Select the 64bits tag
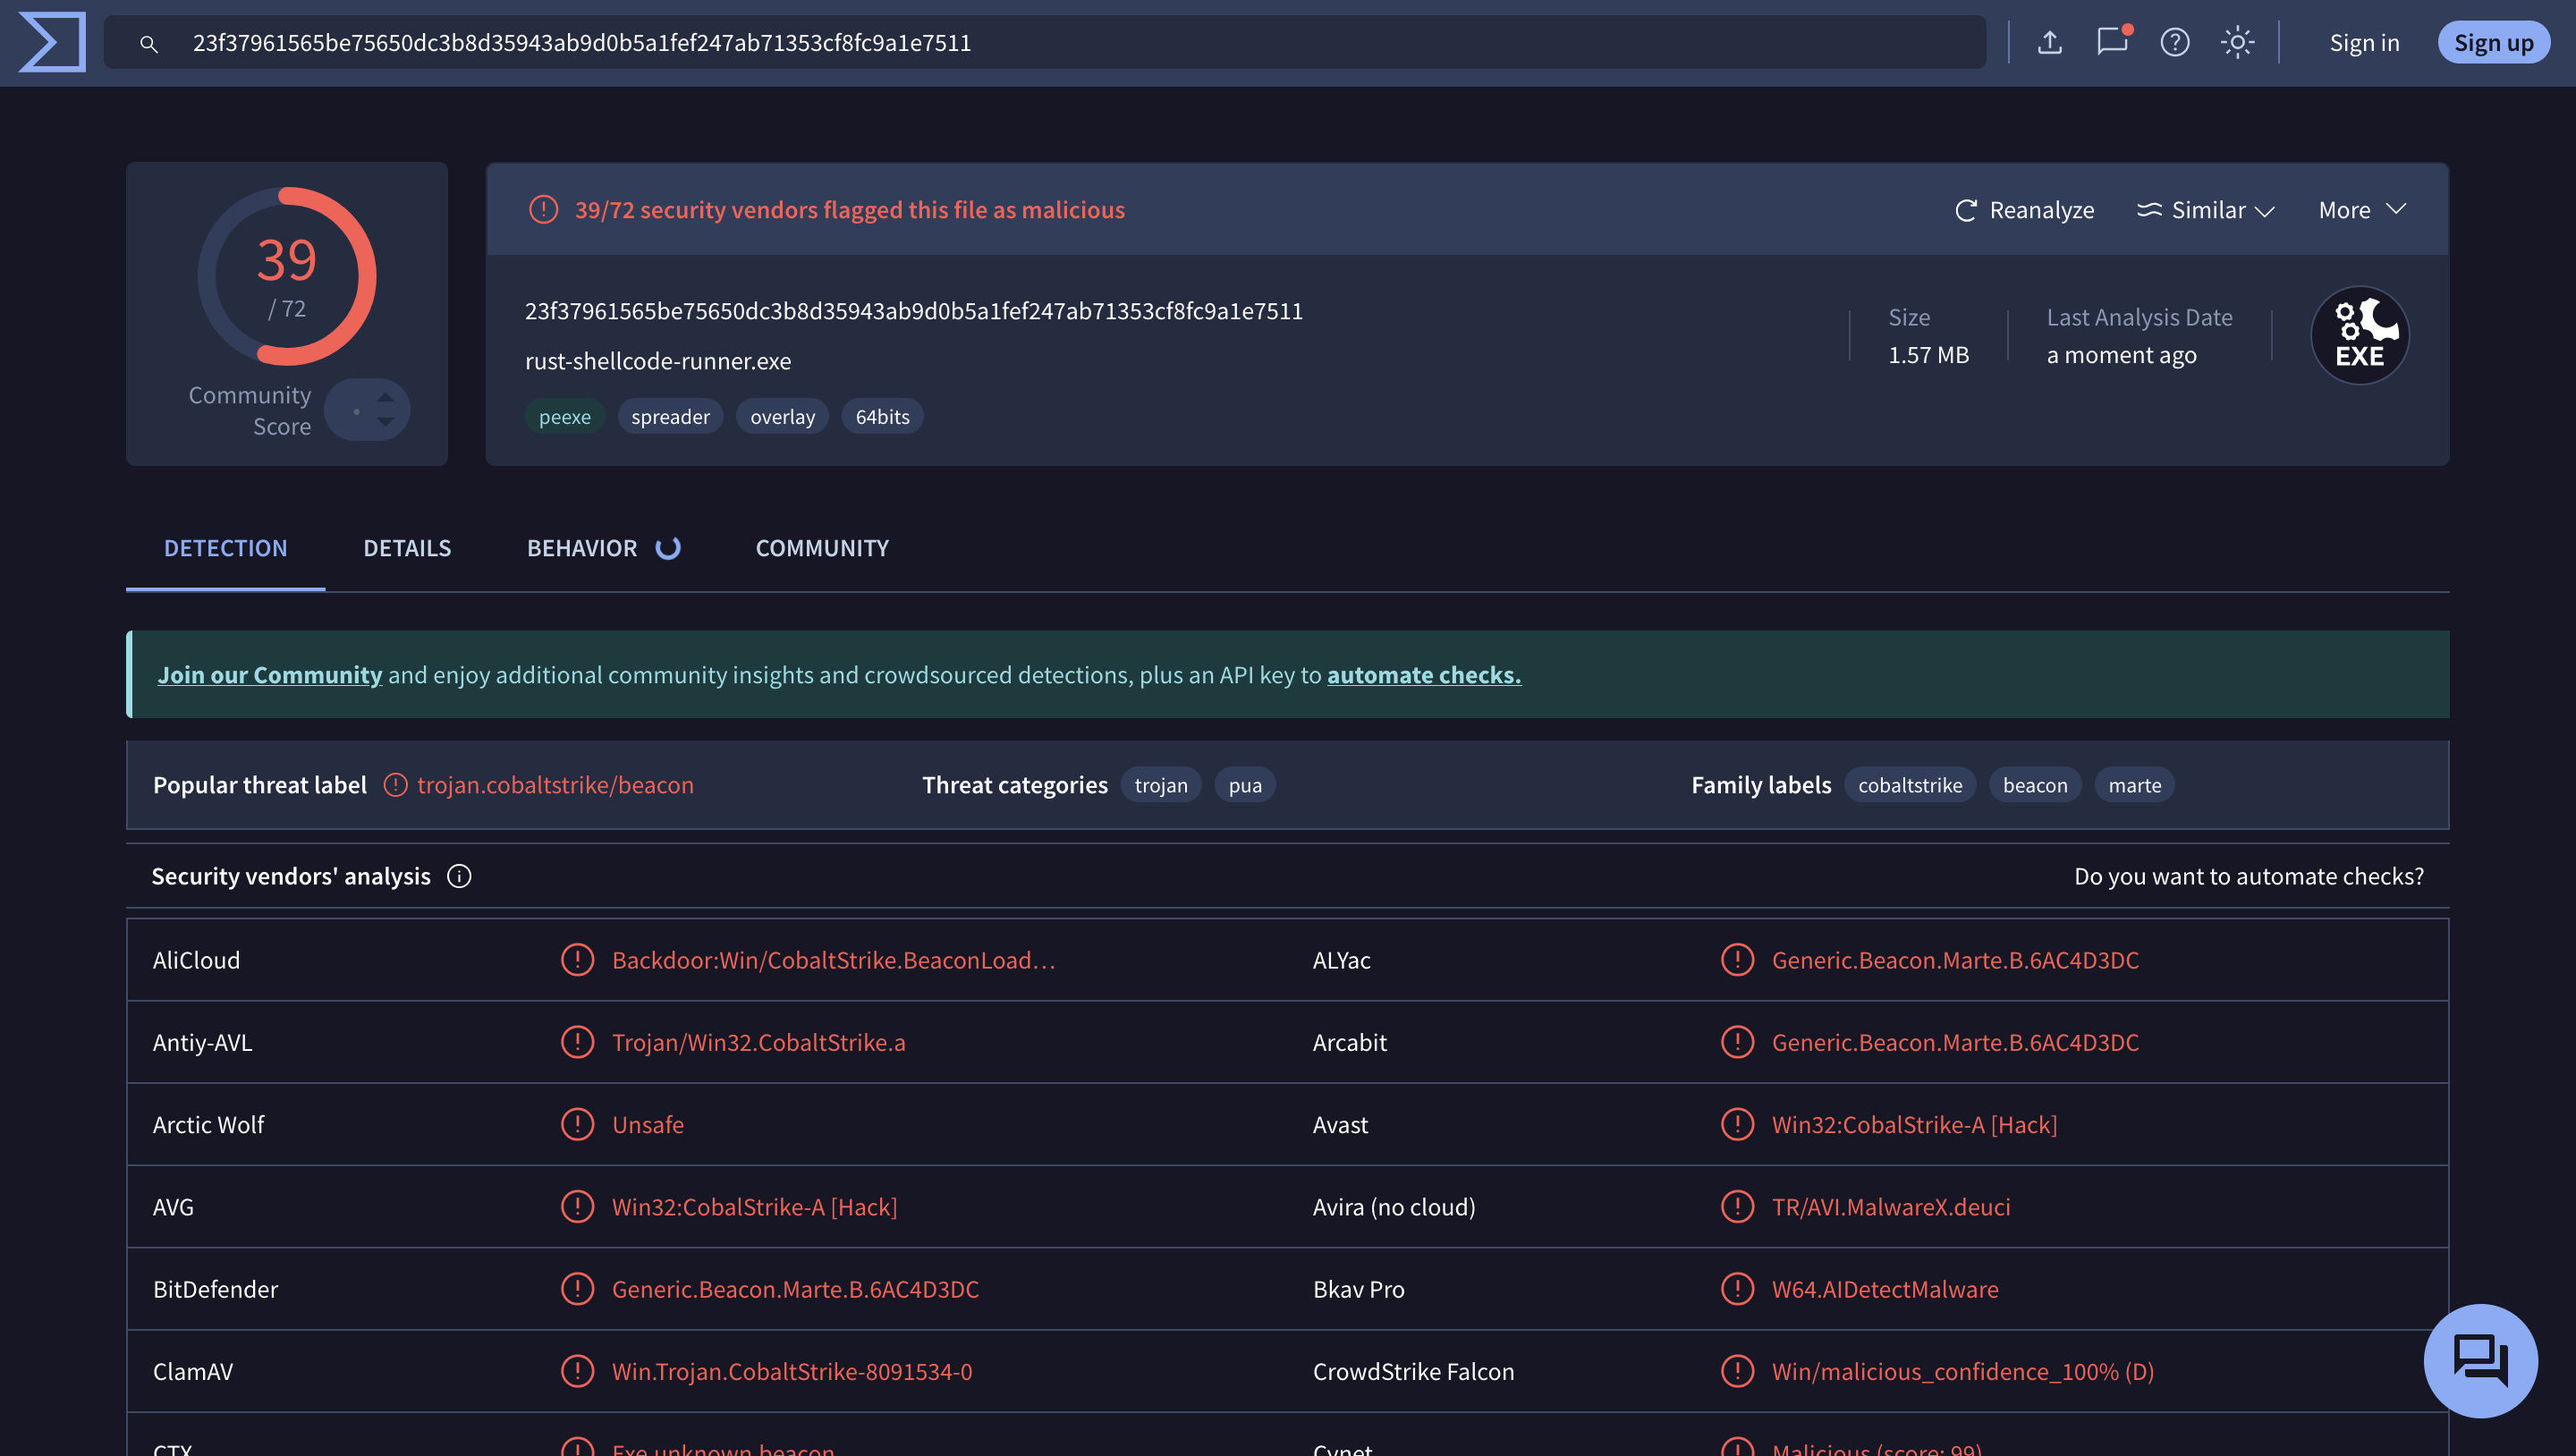 click(882, 417)
